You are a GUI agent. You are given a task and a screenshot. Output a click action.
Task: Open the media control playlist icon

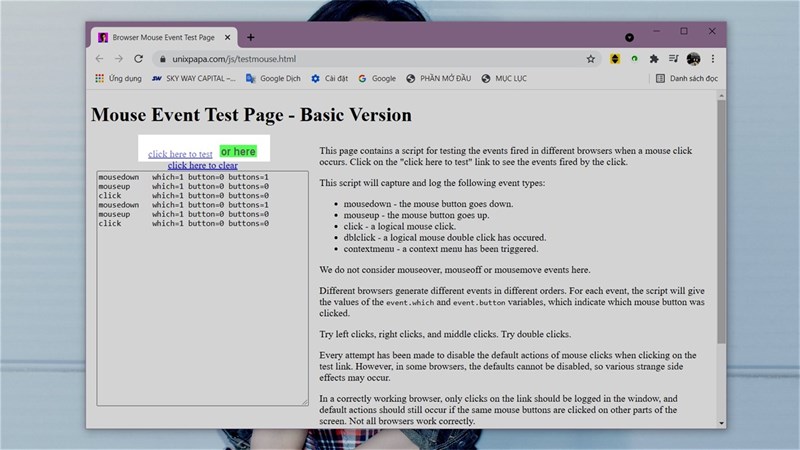674,59
